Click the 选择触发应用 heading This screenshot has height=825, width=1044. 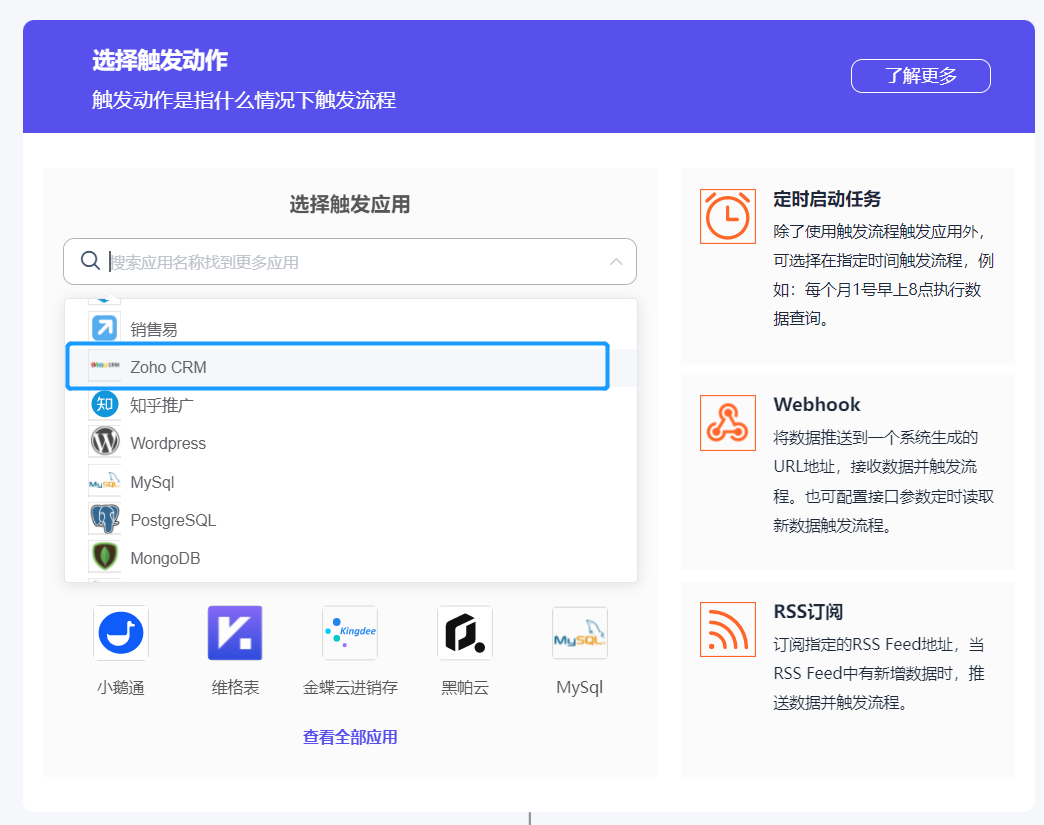(x=350, y=204)
